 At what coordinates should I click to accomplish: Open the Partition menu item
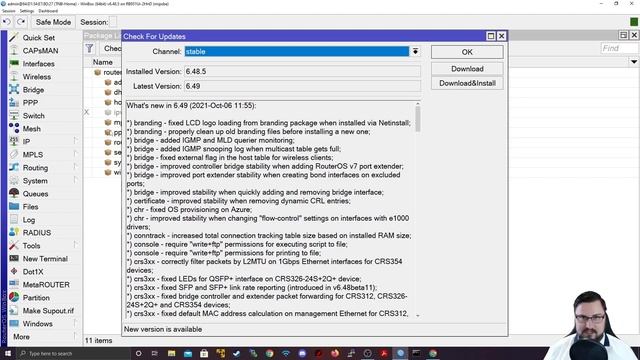tap(36, 298)
